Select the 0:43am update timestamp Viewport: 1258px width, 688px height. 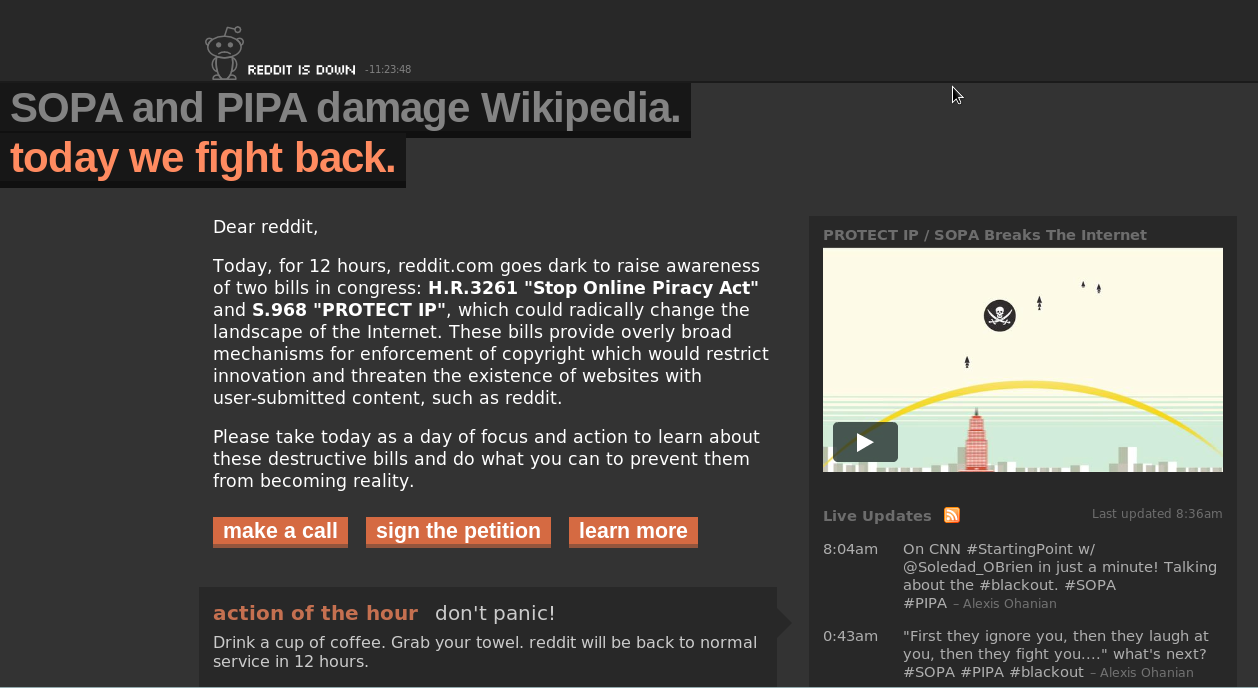(x=850, y=636)
